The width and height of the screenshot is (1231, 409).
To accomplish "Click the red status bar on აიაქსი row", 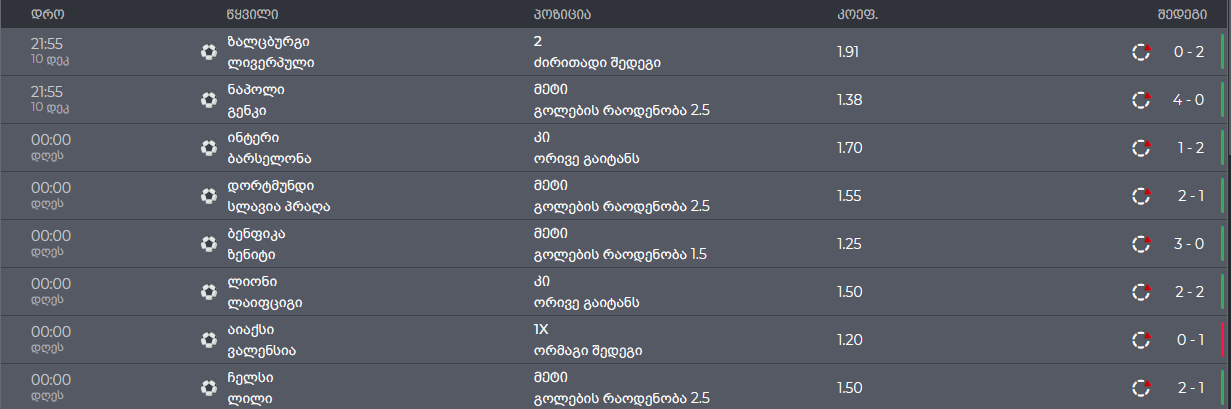I will click(1222, 340).
